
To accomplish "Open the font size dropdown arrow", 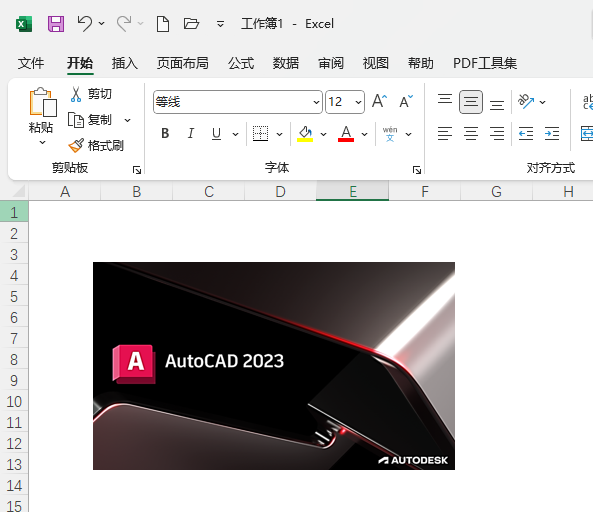I will [358, 102].
